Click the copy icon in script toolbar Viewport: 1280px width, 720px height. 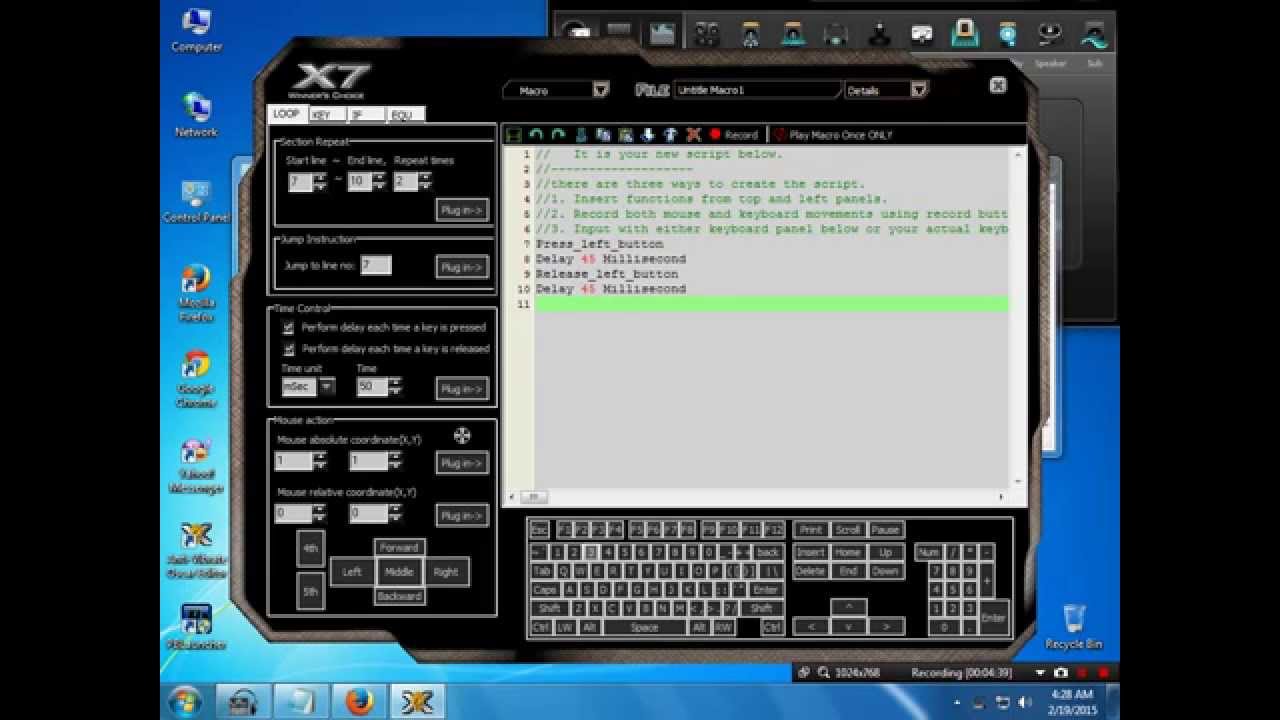603,134
